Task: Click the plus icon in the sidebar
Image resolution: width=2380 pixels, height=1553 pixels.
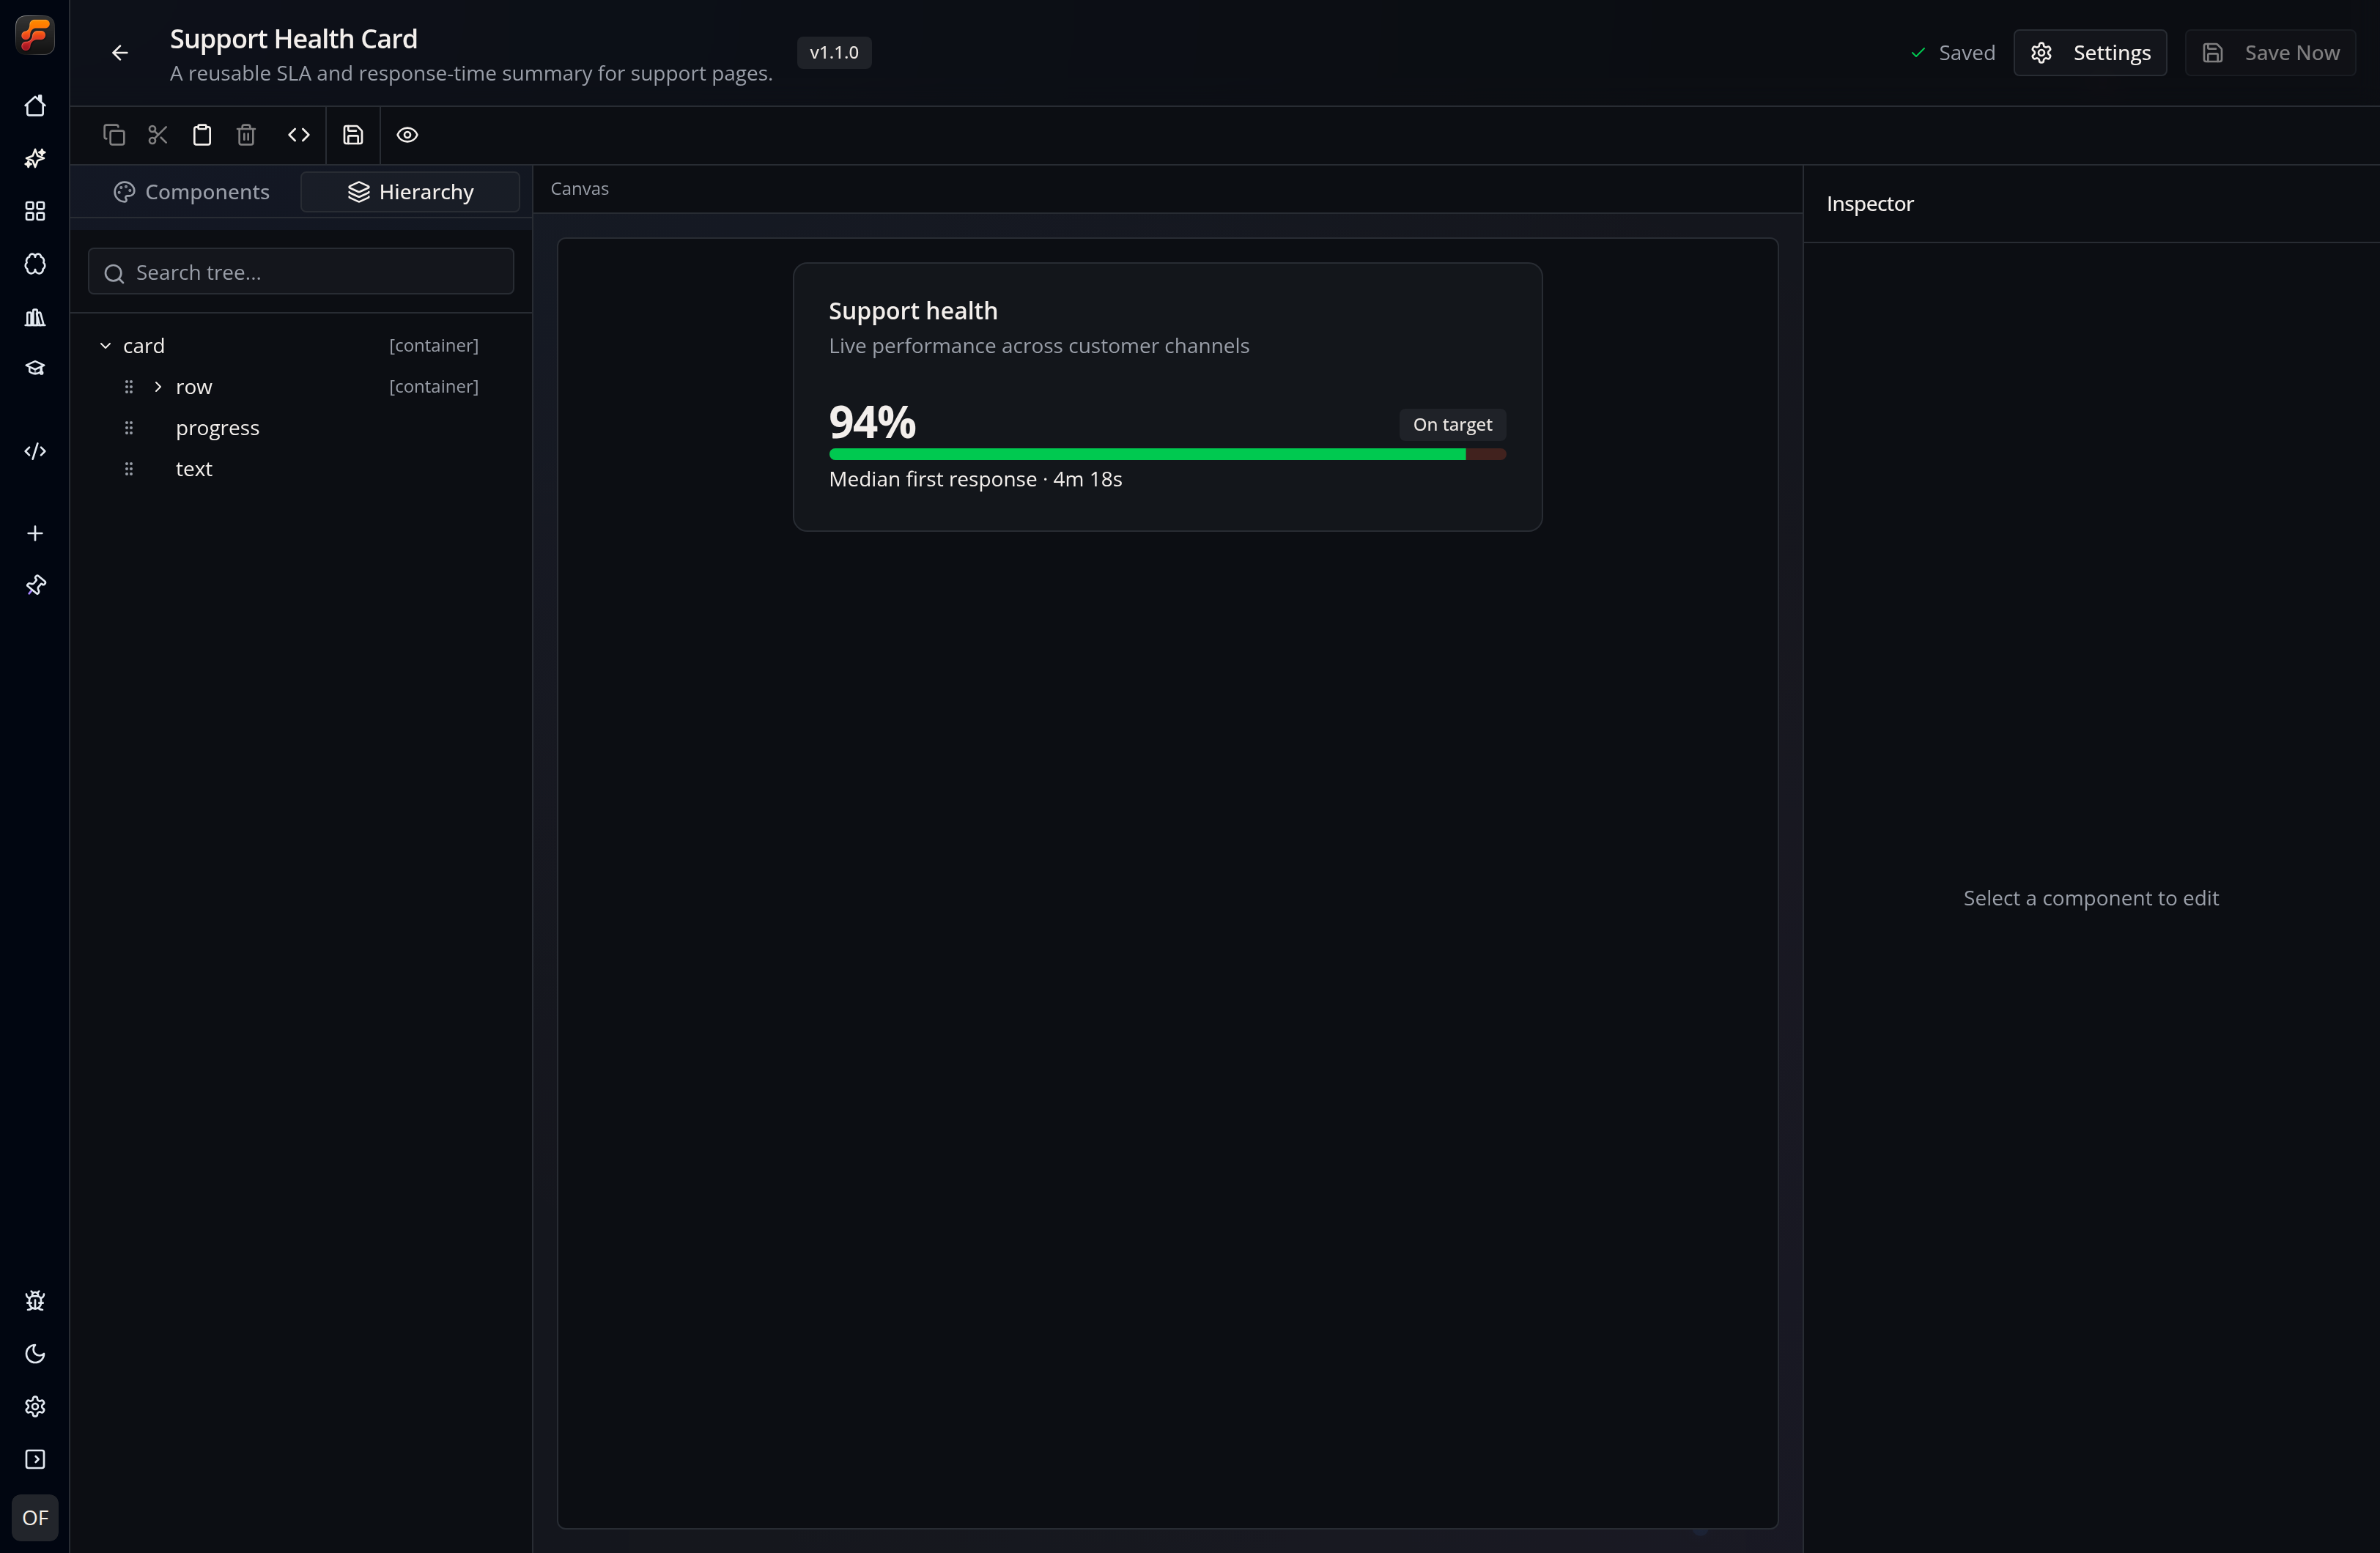Action: (35, 533)
